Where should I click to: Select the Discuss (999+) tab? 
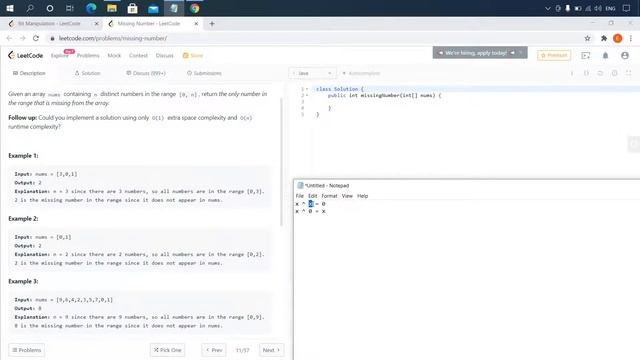146,73
